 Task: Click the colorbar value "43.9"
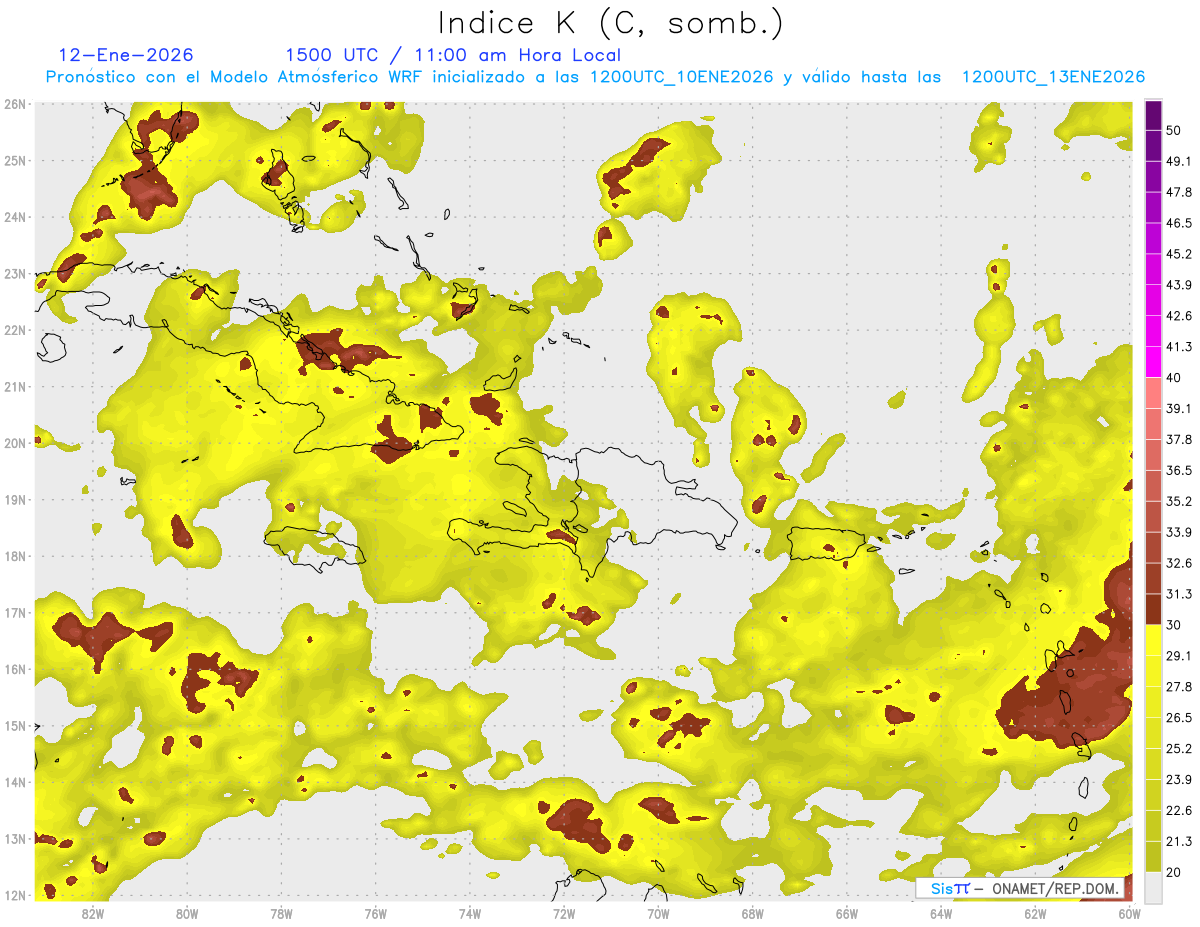click(x=1179, y=285)
